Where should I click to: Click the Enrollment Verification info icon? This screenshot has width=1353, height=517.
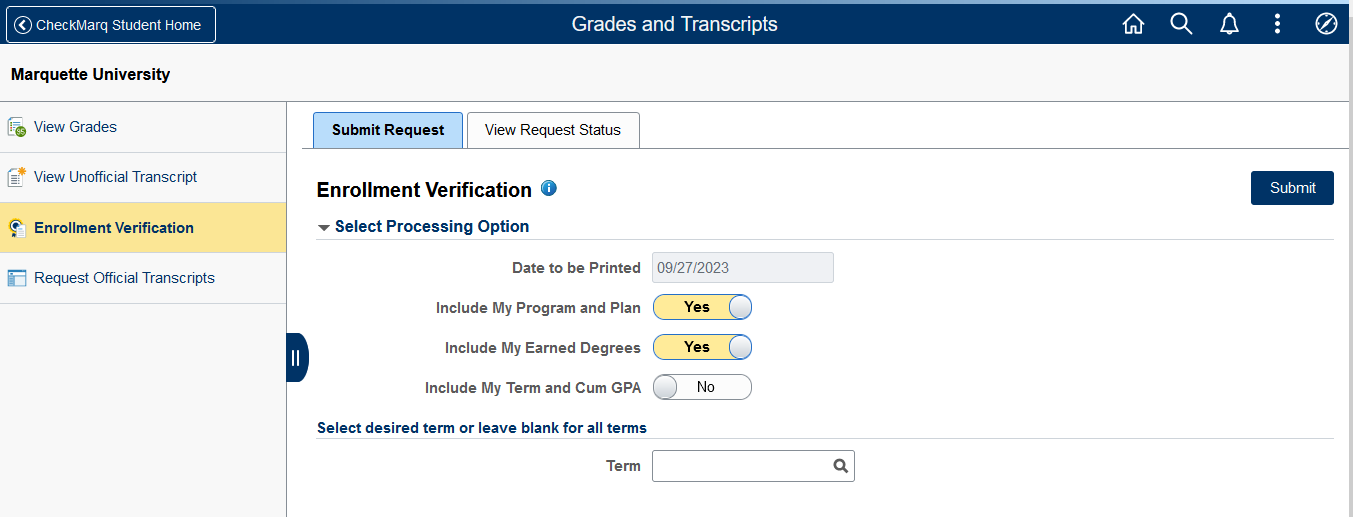pos(548,188)
